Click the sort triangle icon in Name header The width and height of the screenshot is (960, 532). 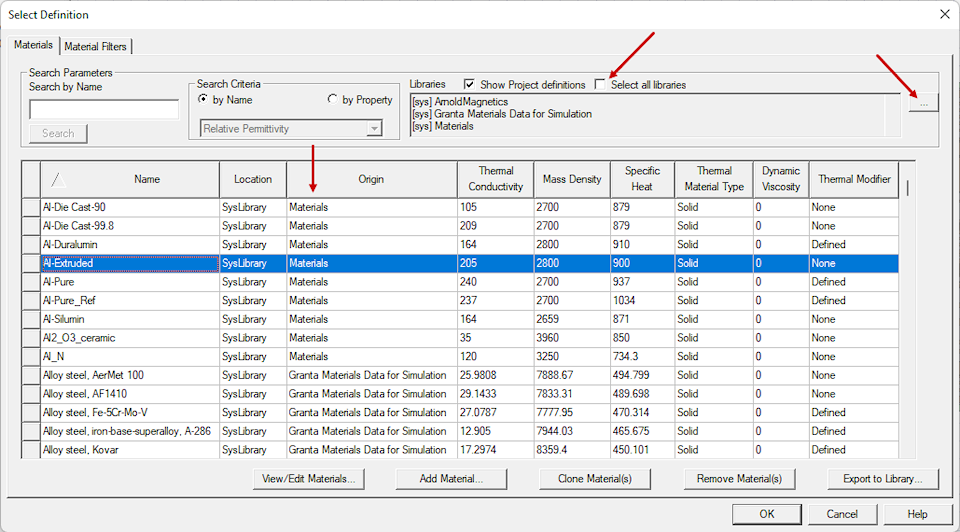coord(58,180)
